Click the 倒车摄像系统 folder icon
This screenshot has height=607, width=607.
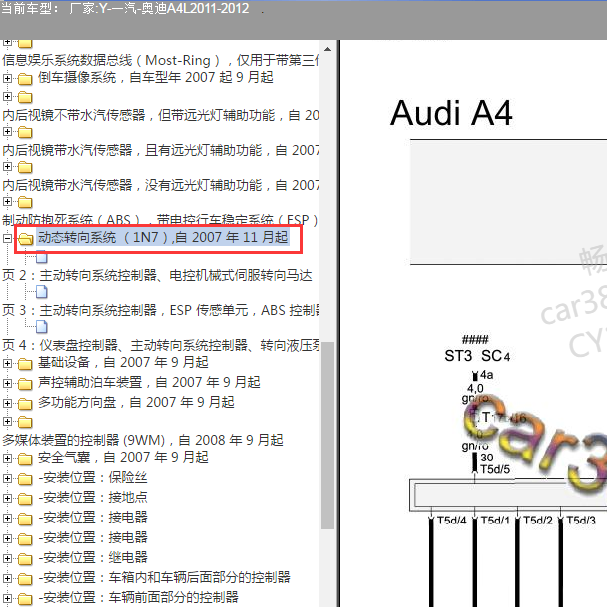(25, 79)
